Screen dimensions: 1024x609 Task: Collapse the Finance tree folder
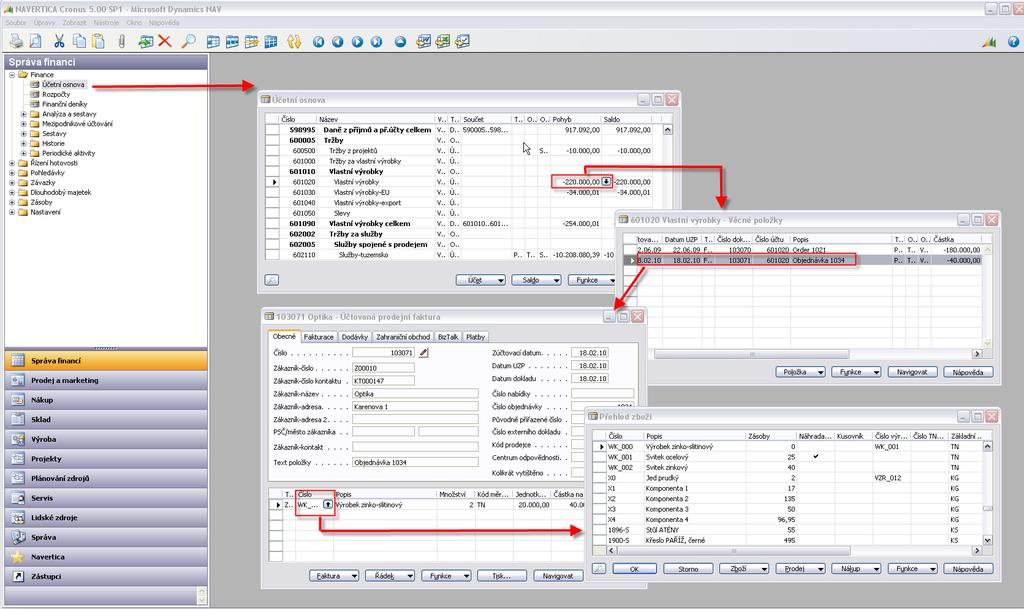(12, 74)
